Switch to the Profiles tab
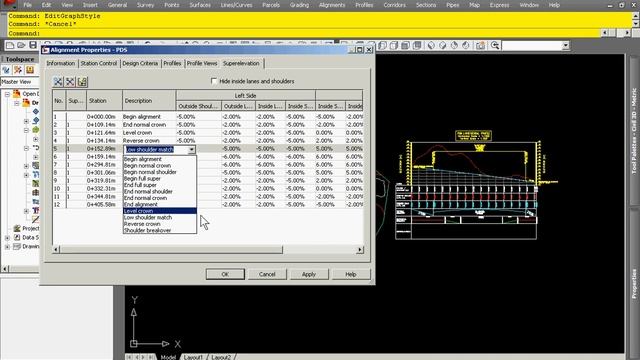Viewport: 640px width, 360px height. pos(172,63)
